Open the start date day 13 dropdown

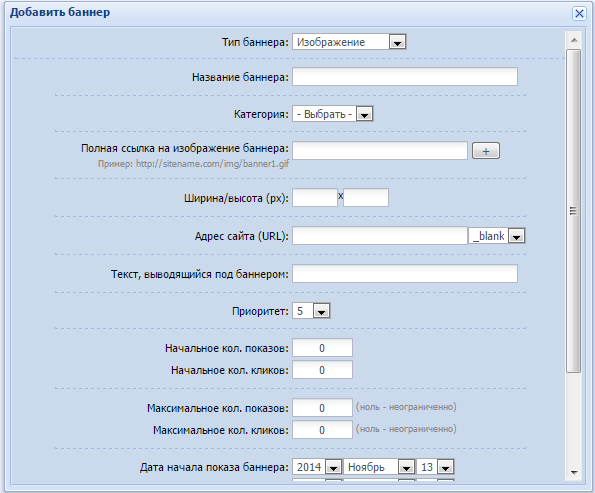(x=435, y=467)
